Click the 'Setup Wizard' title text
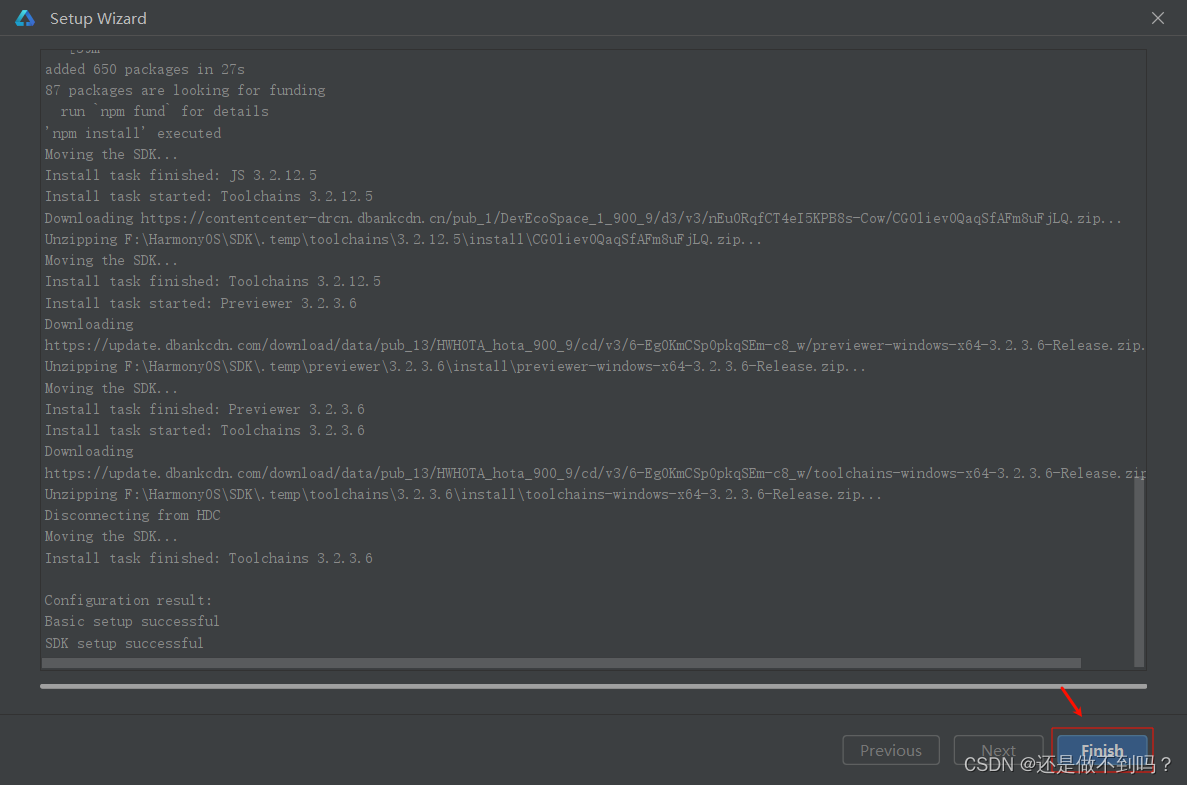The height and width of the screenshot is (785, 1187). coord(98,18)
